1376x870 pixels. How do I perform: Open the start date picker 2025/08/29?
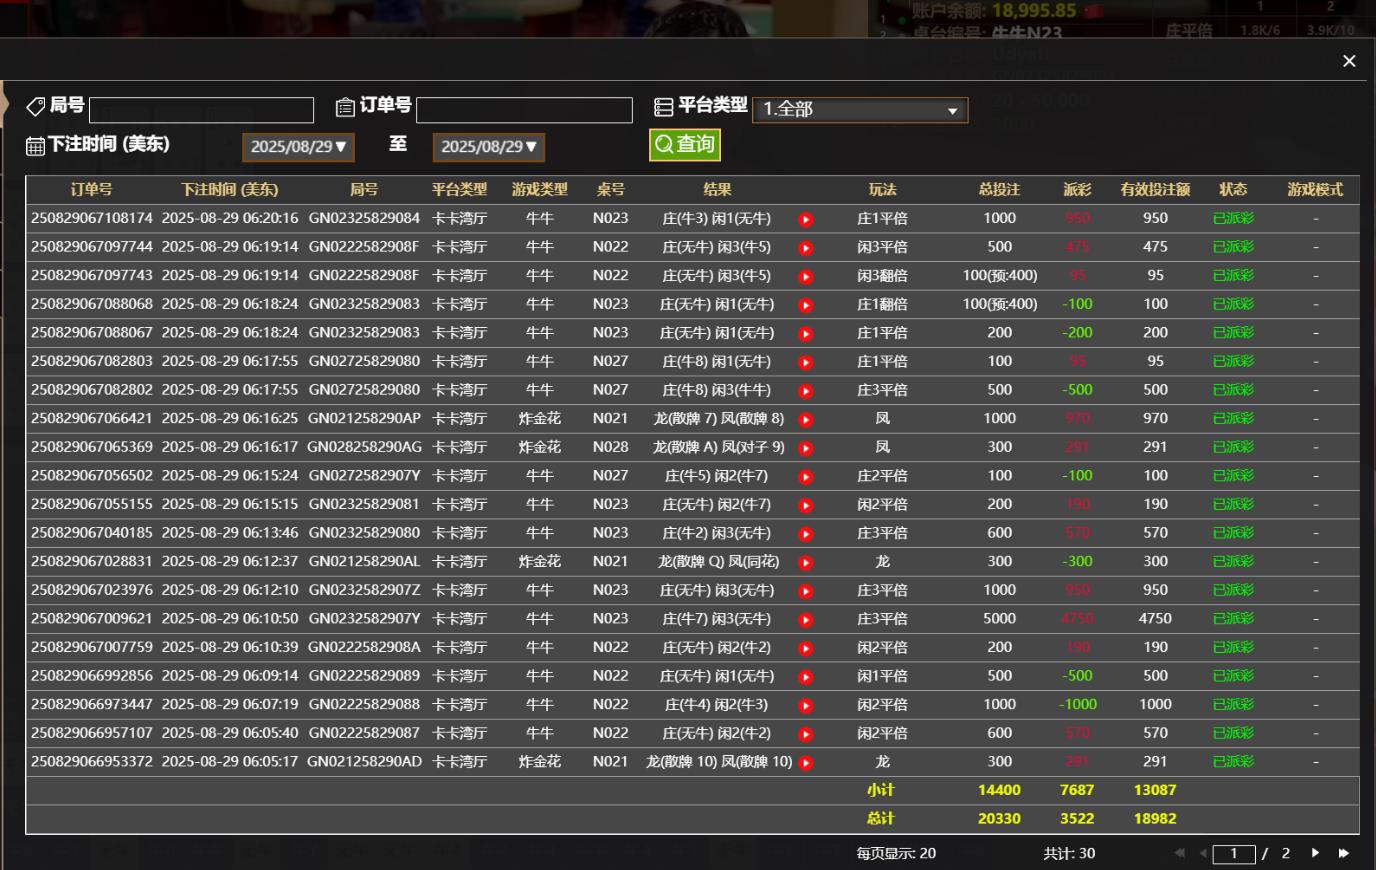click(298, 147)
